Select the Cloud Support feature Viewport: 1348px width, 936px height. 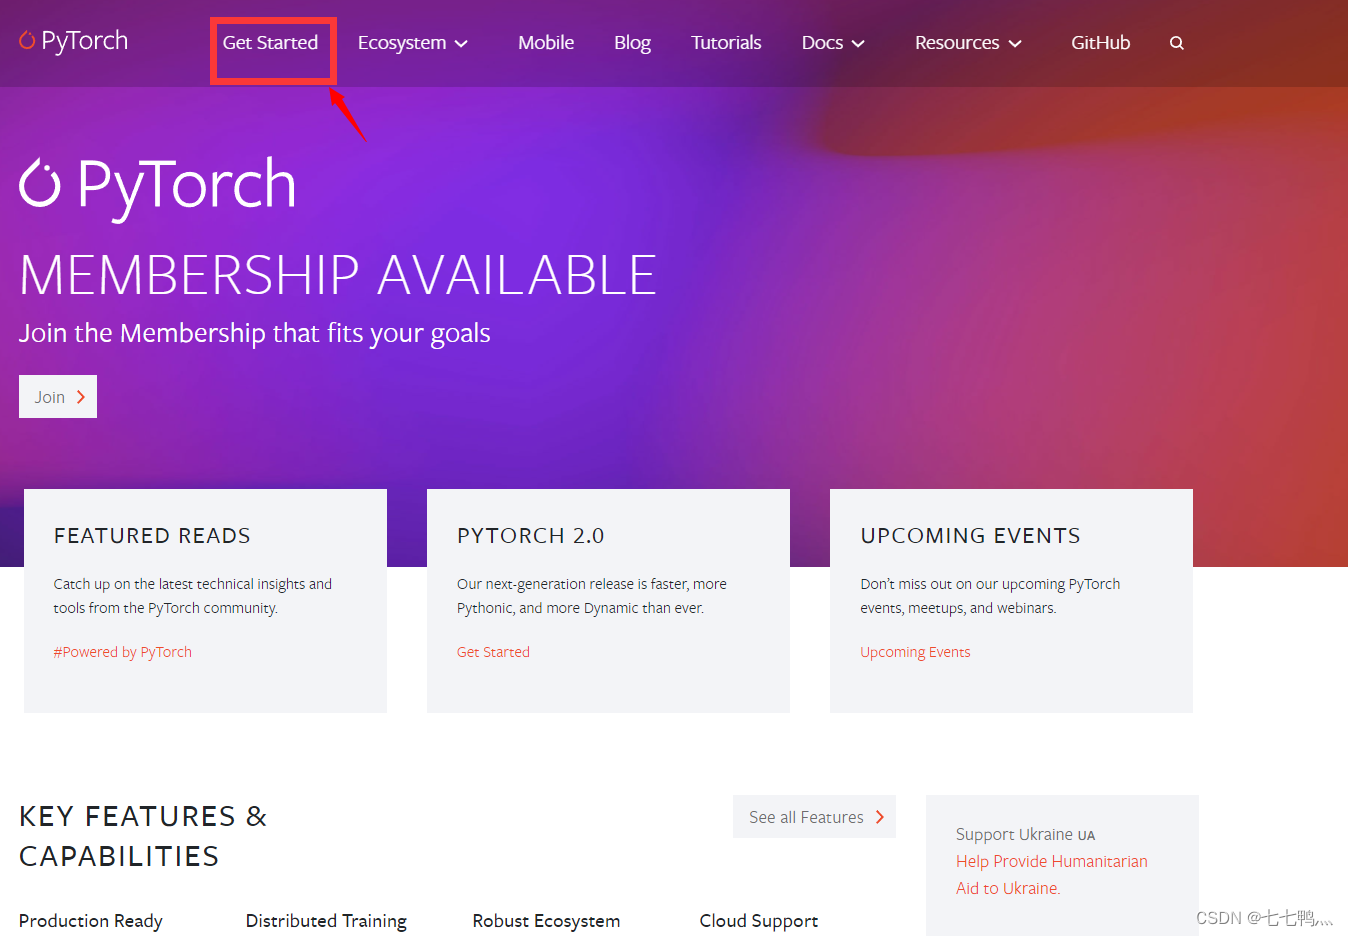(x=758, y=921)
